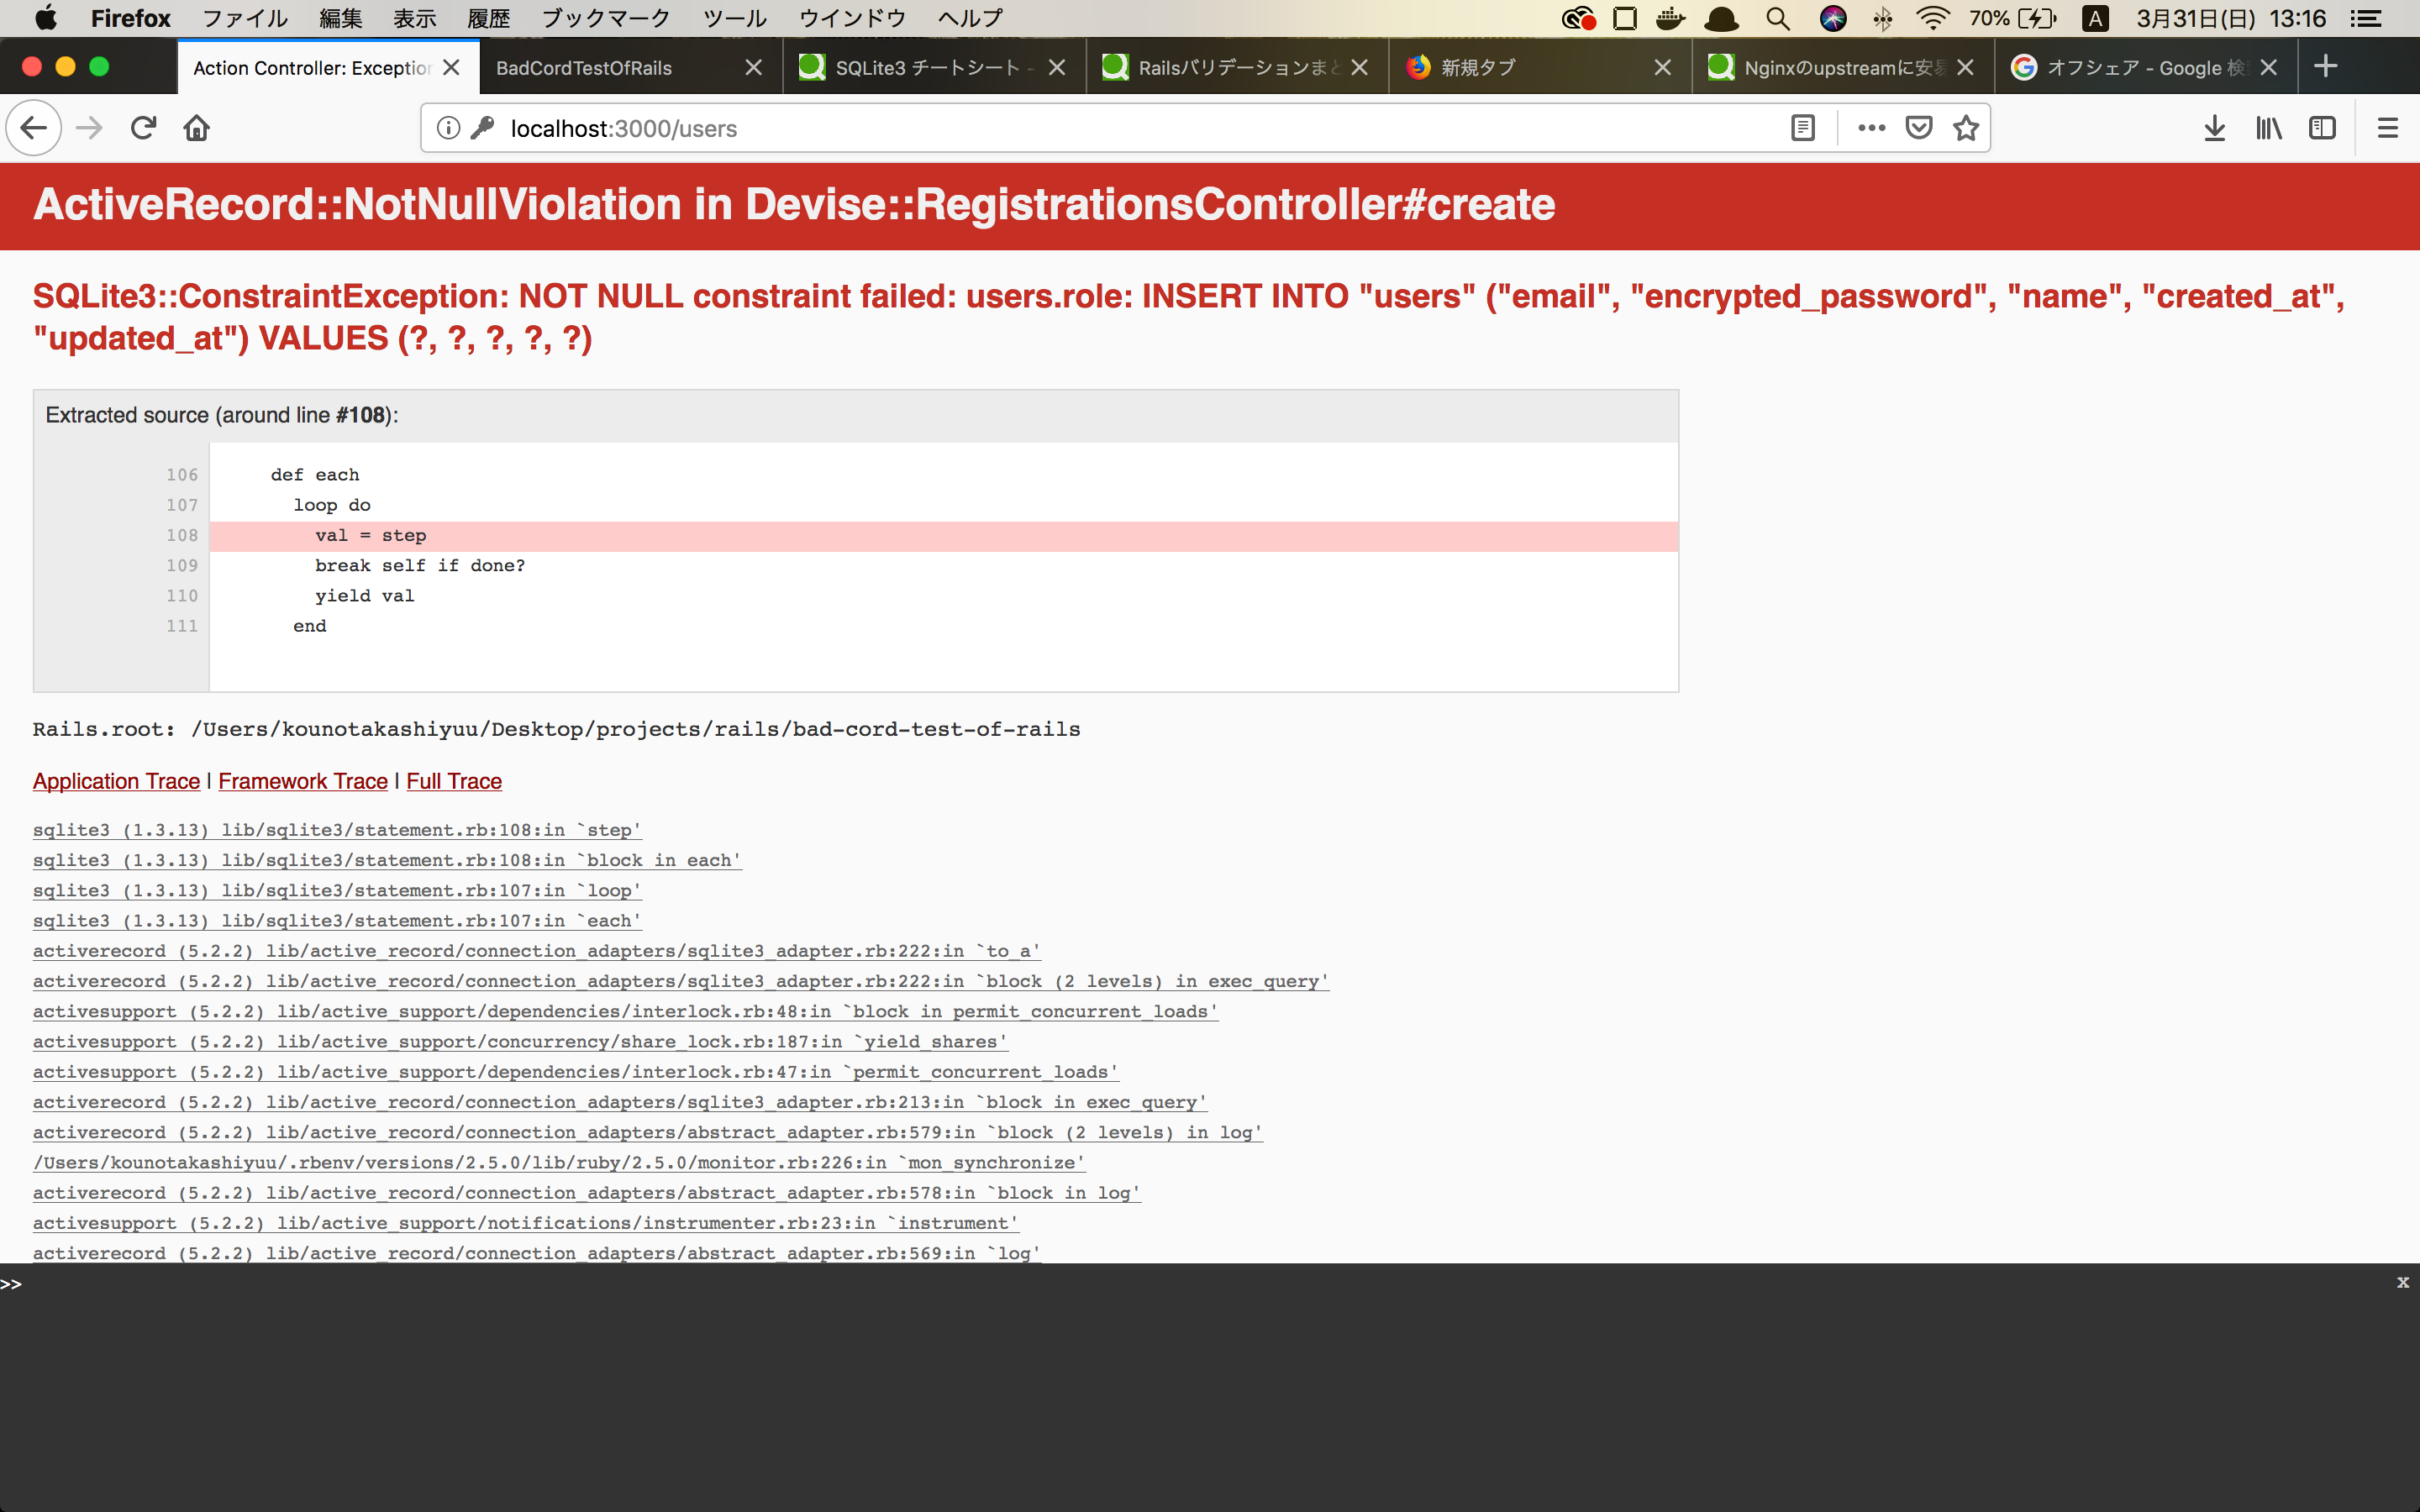Bookmark this page with star icon
Screen dimensions: 2420x1512
pos(1966,128)
